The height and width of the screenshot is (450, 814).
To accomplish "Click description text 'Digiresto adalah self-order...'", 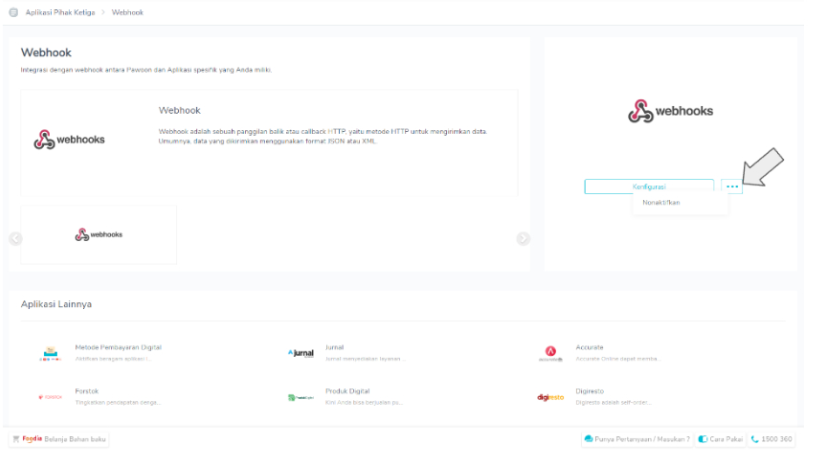I will 613,402.
